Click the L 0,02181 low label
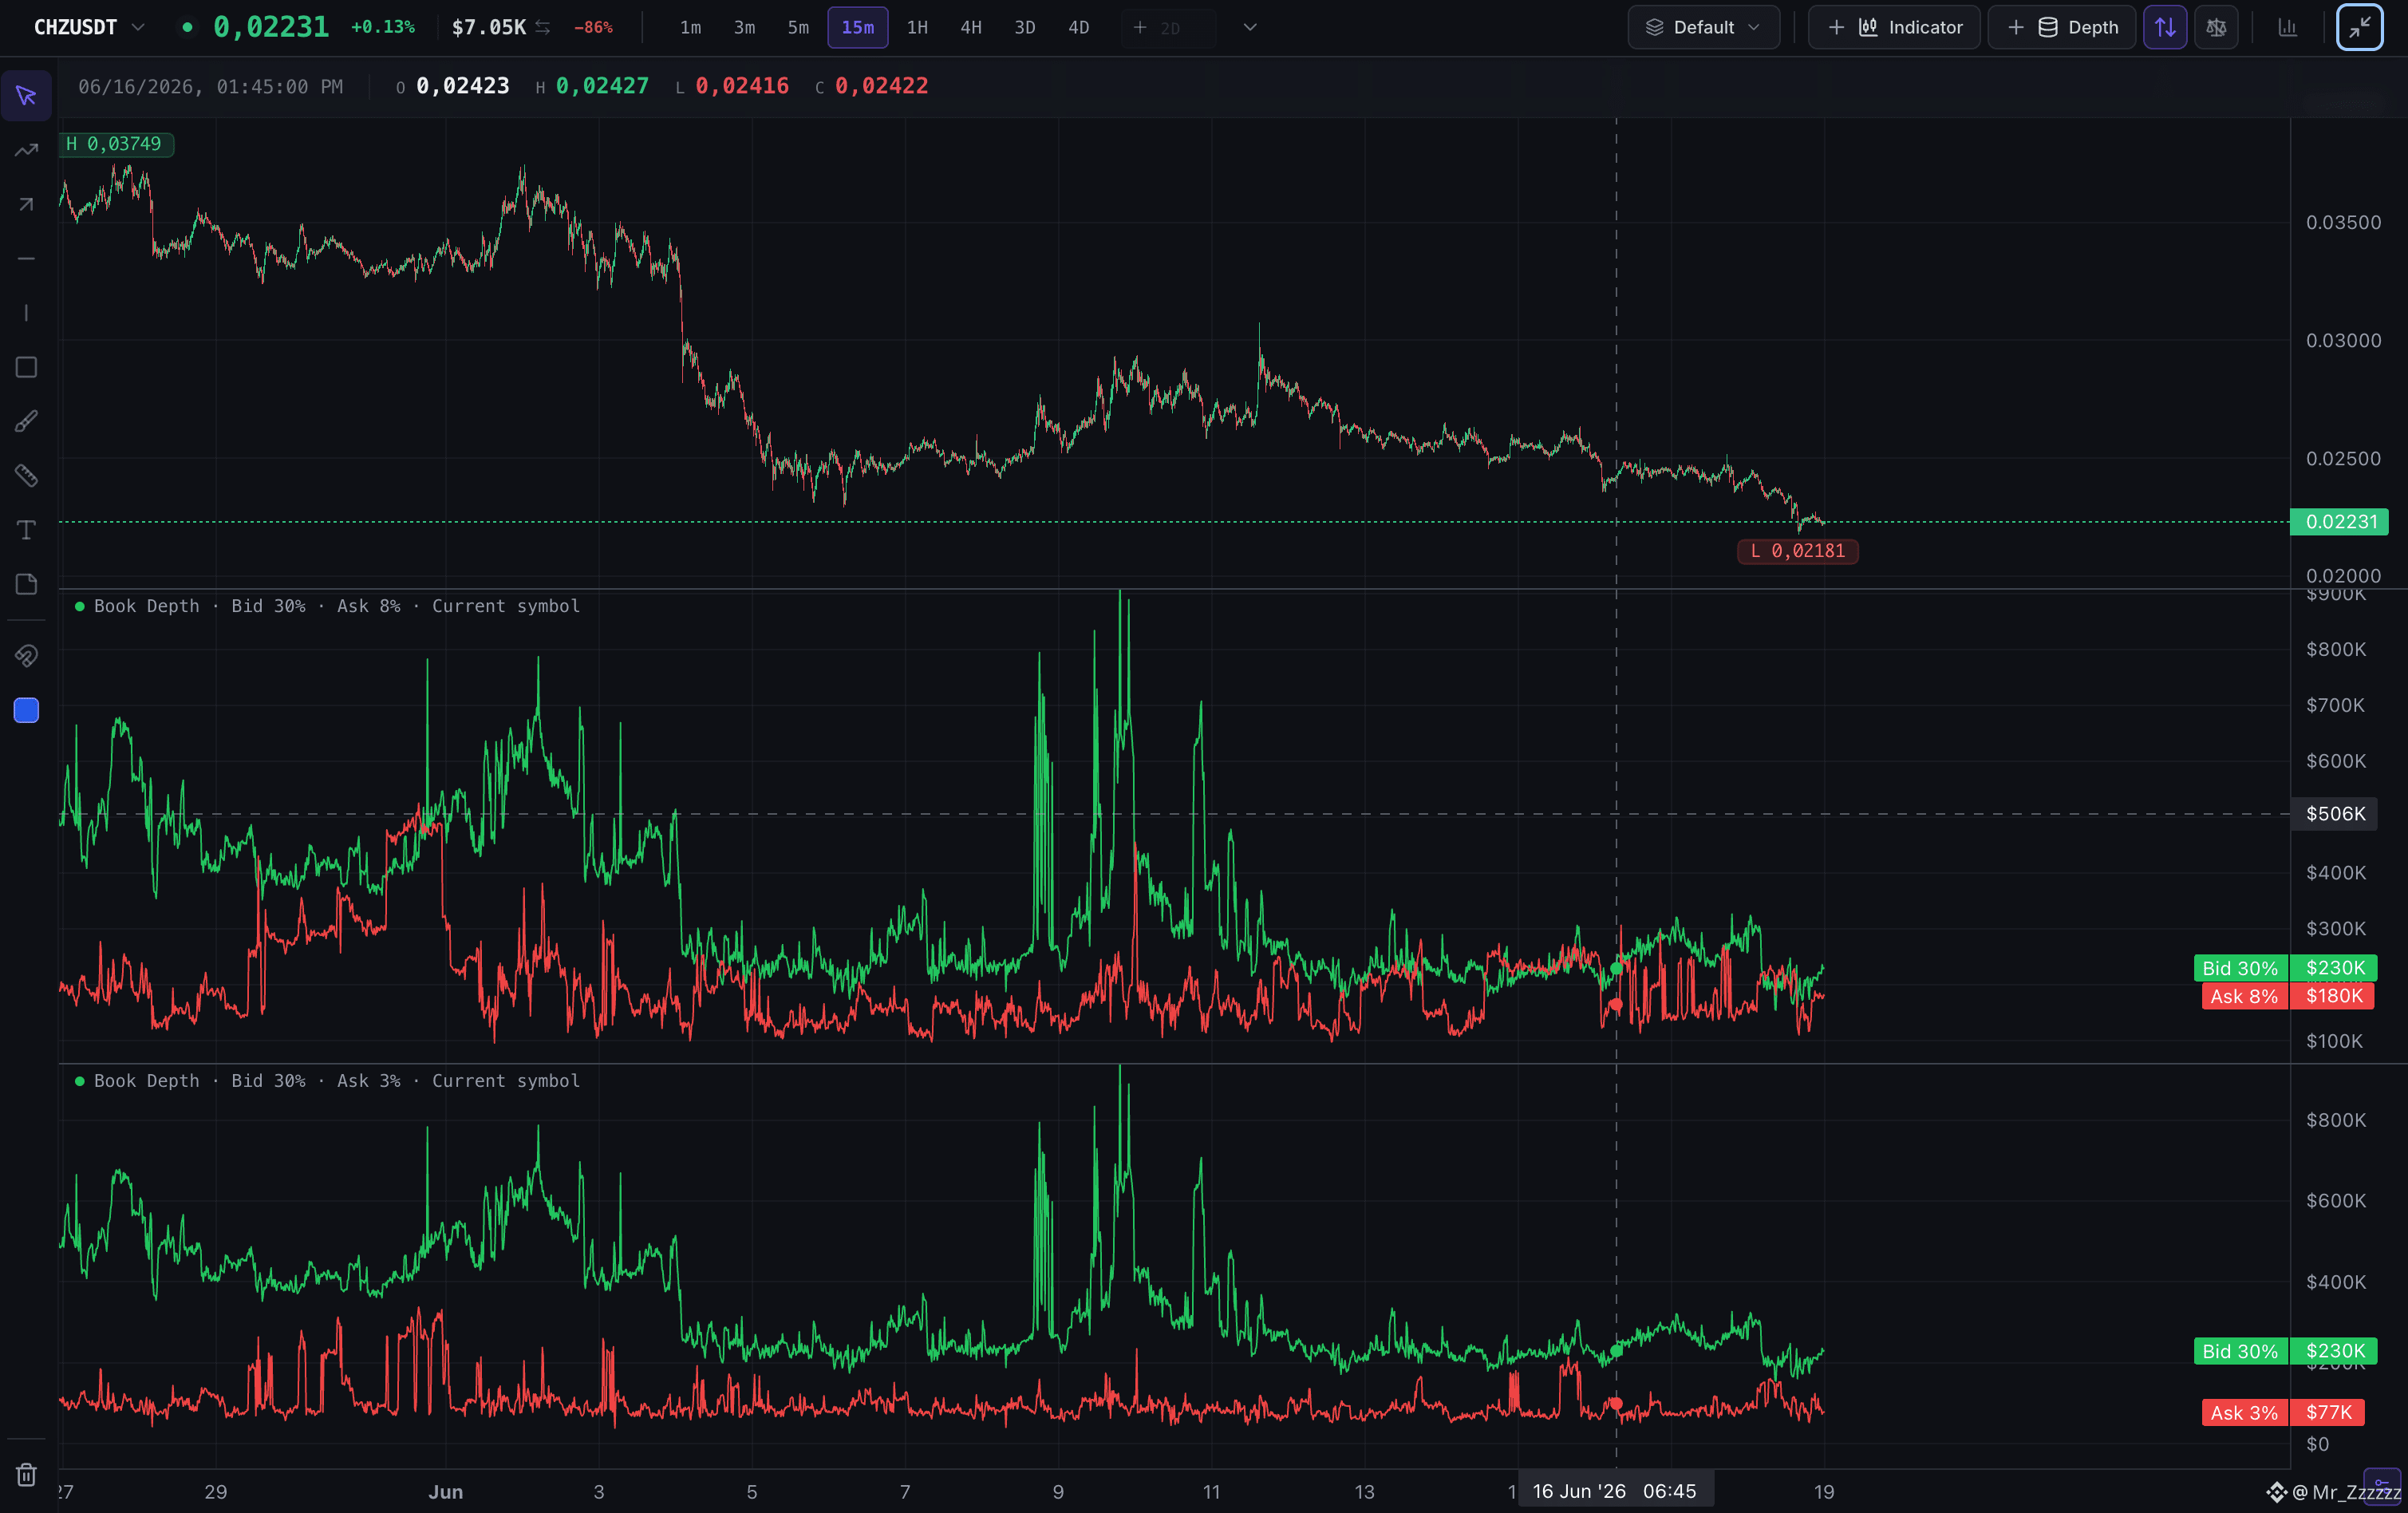Viewport: 2408px width, 1513px height. [x=1798, y=551]
